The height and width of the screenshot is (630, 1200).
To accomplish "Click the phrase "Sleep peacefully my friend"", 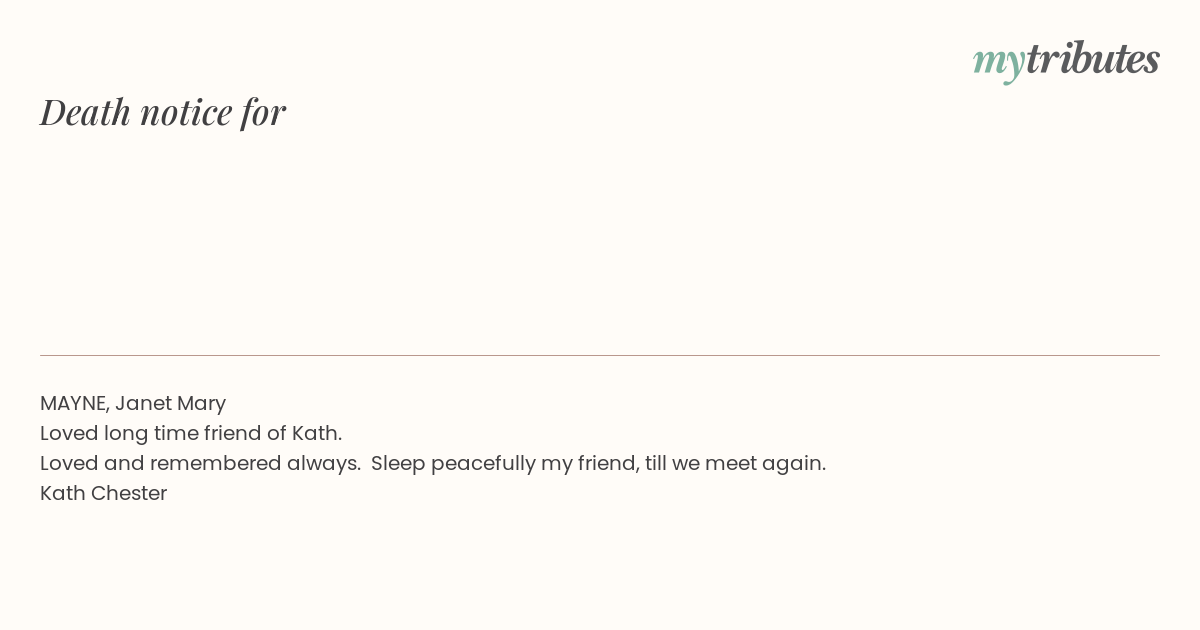I will click(502, 464).
